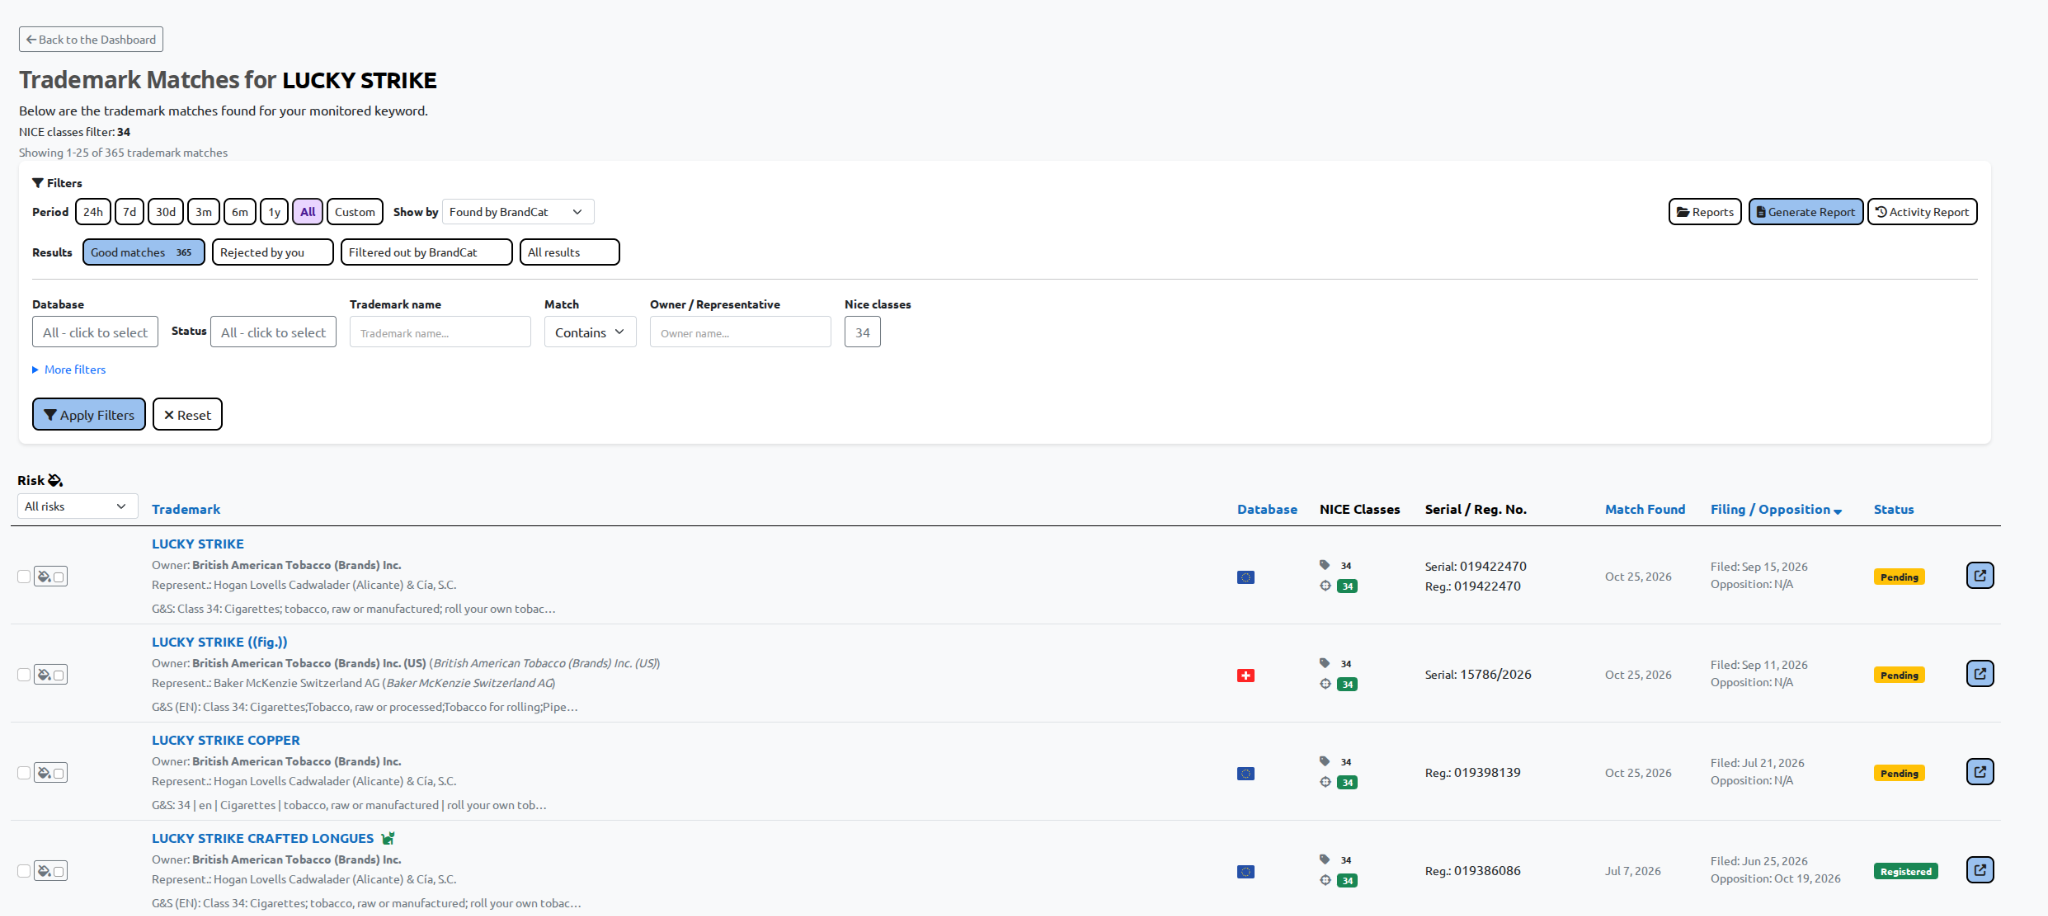This screenshot has width=2048, height=916.
Task: Click green 34 class badge in serial 15786/2026 row
Action: [1348, 684]
